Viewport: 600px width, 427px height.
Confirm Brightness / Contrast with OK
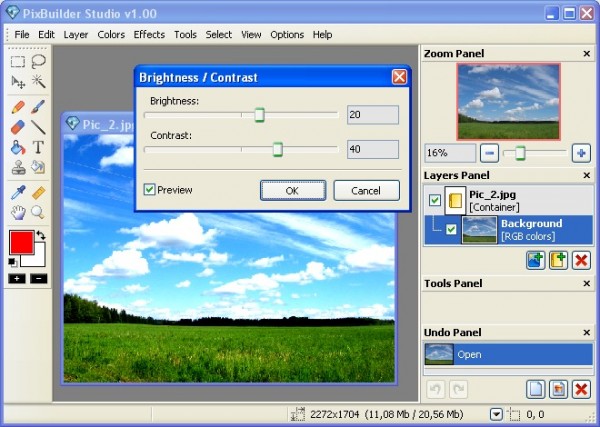click(x=293, y=191)
